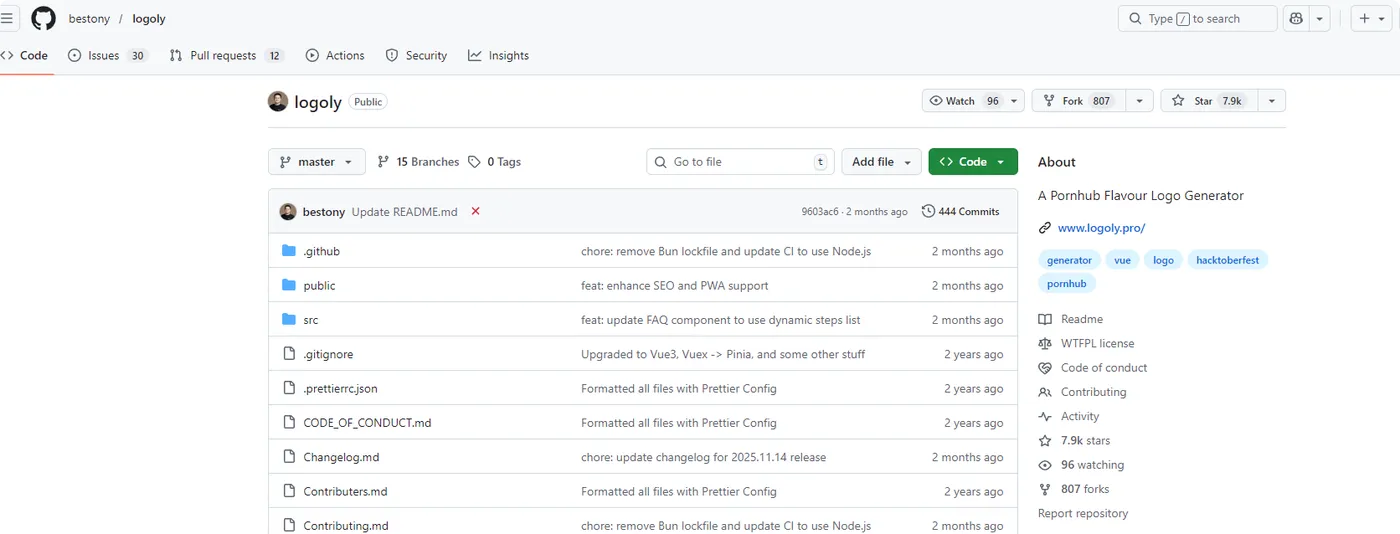Expand the Add file dropdown
This screenshot has width=1400, height=534.
pos(881,162)
